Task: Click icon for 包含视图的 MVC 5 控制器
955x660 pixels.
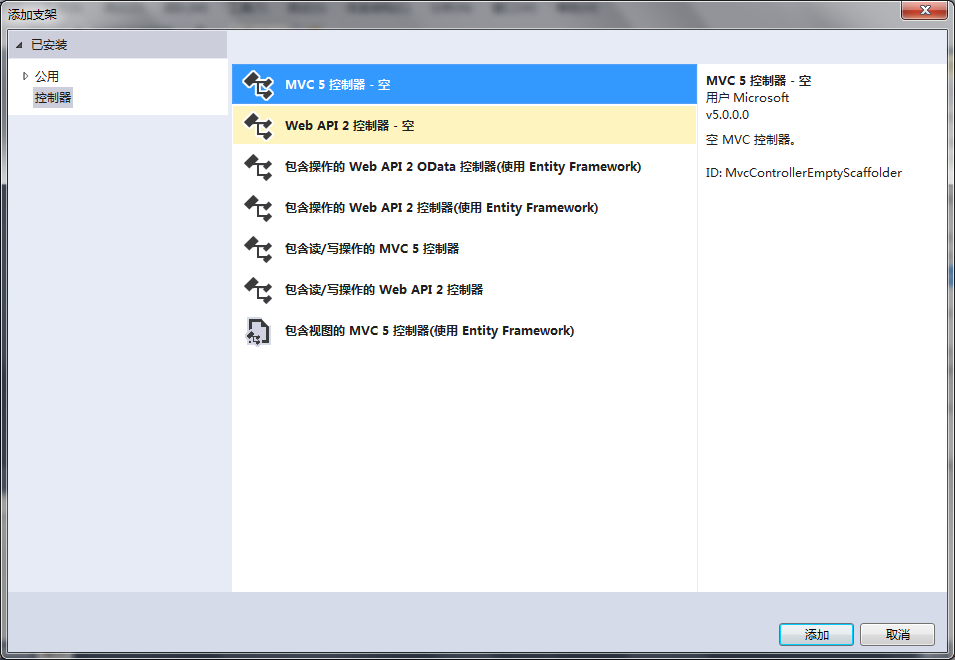Action: click(x=258, y=331)
